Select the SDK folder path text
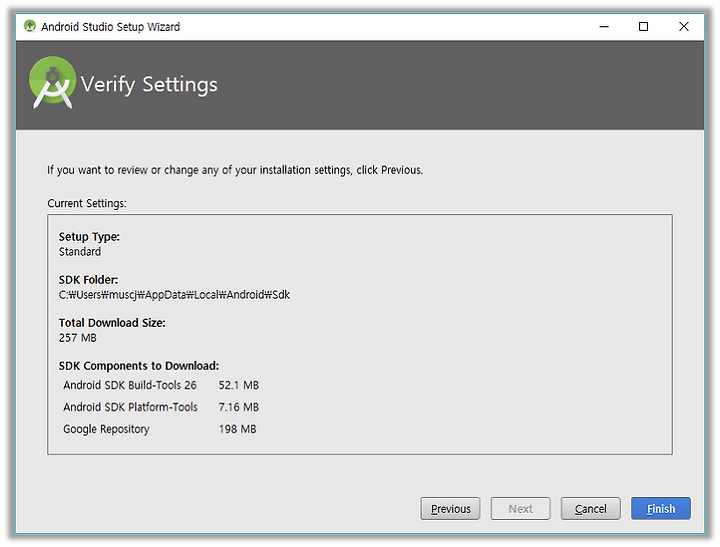The image size is (720, 547). (174, 294)
